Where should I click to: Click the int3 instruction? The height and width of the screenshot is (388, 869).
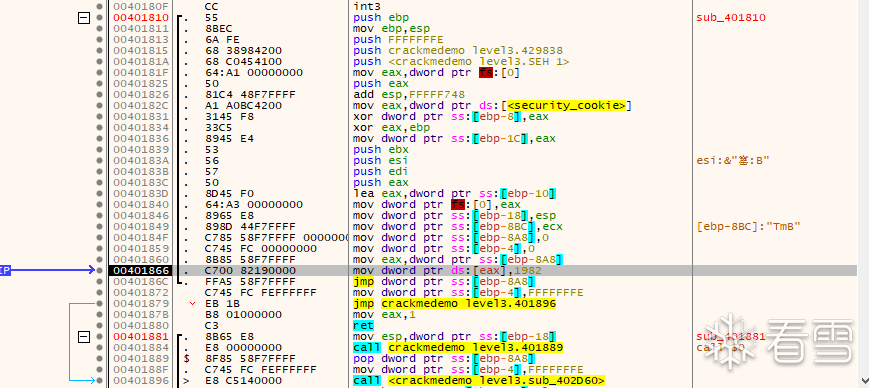coord(367,7)
